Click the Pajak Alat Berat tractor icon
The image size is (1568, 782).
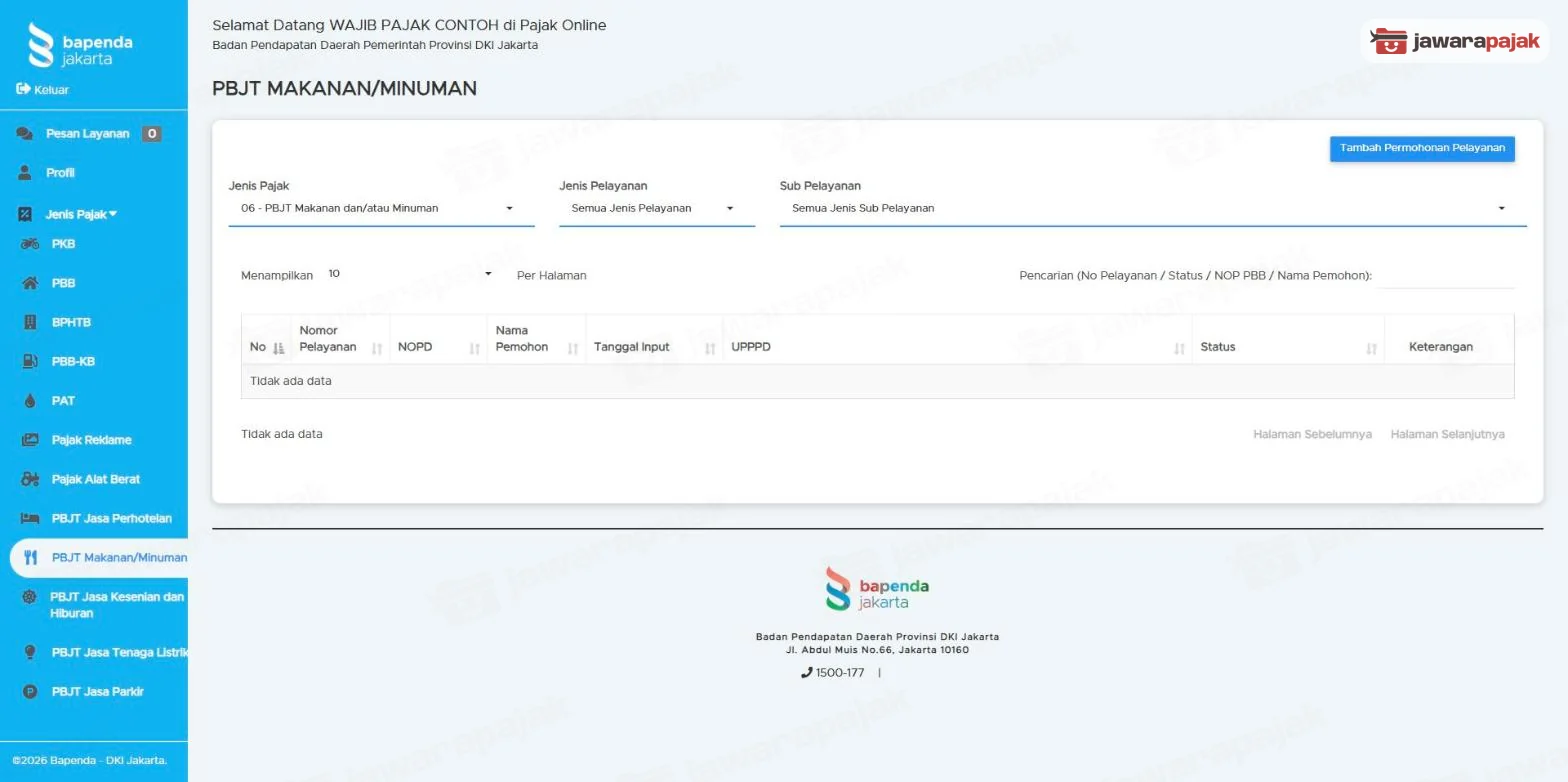(30, 479)
